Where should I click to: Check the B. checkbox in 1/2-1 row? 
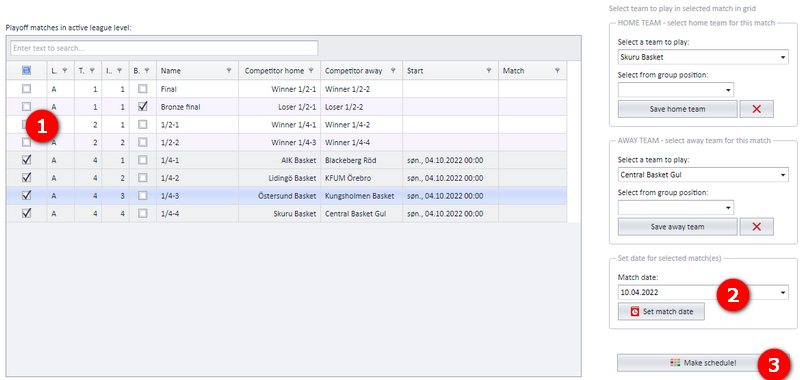pyautogui.click(x=143, y=124)
